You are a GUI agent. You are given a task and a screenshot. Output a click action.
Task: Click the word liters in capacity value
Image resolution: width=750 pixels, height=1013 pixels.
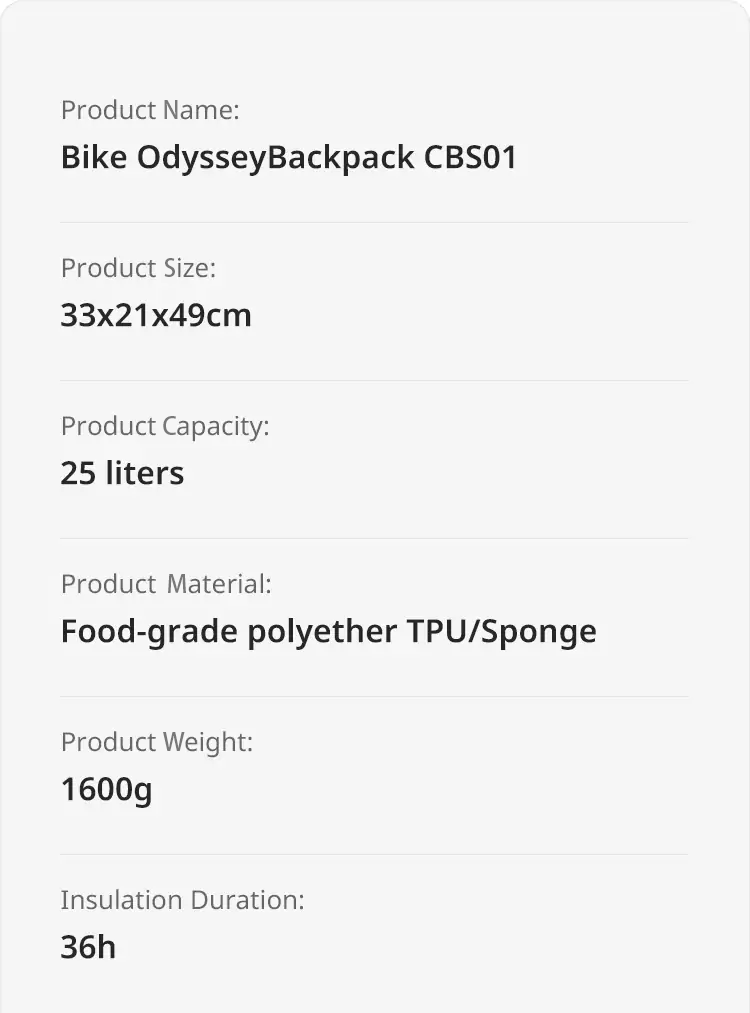click(x=145, y=473)
